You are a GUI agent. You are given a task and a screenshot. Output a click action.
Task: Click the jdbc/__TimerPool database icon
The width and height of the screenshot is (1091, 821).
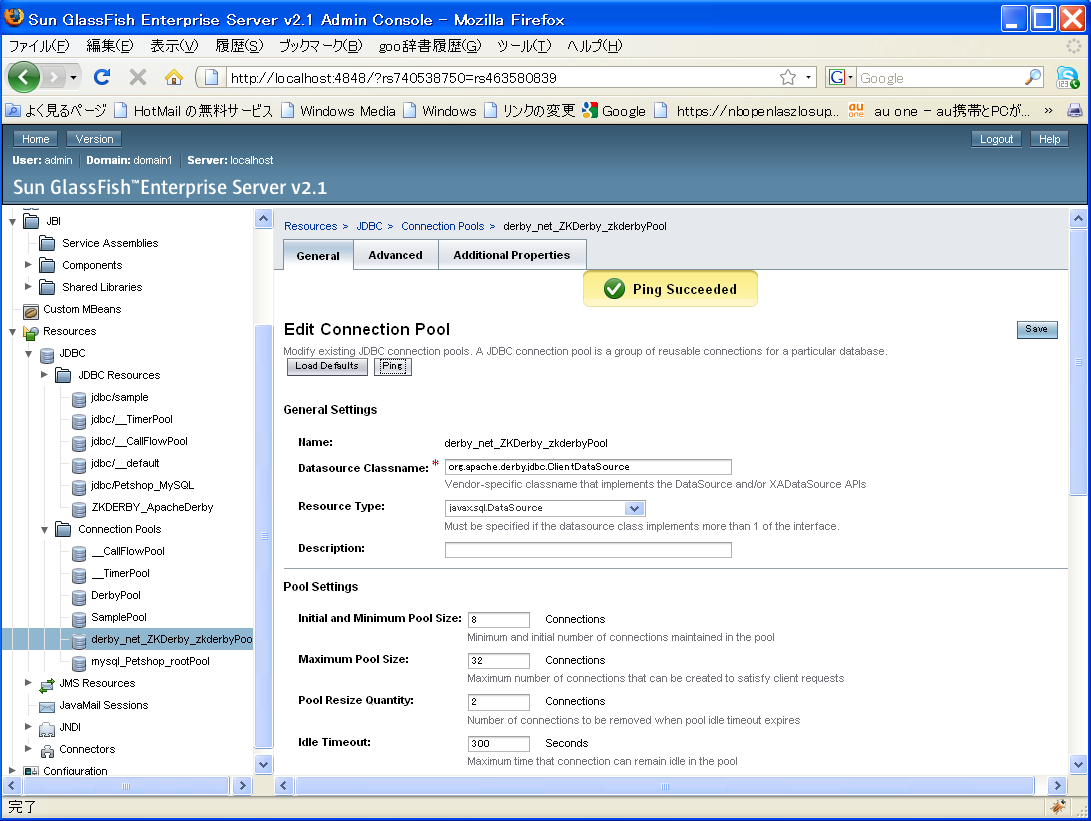79,420
